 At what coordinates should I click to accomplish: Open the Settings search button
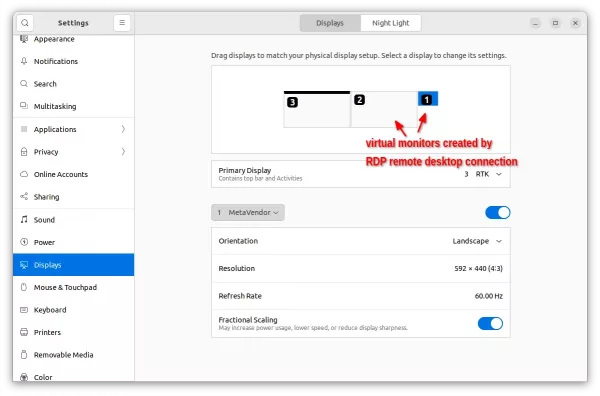[25, 23]
